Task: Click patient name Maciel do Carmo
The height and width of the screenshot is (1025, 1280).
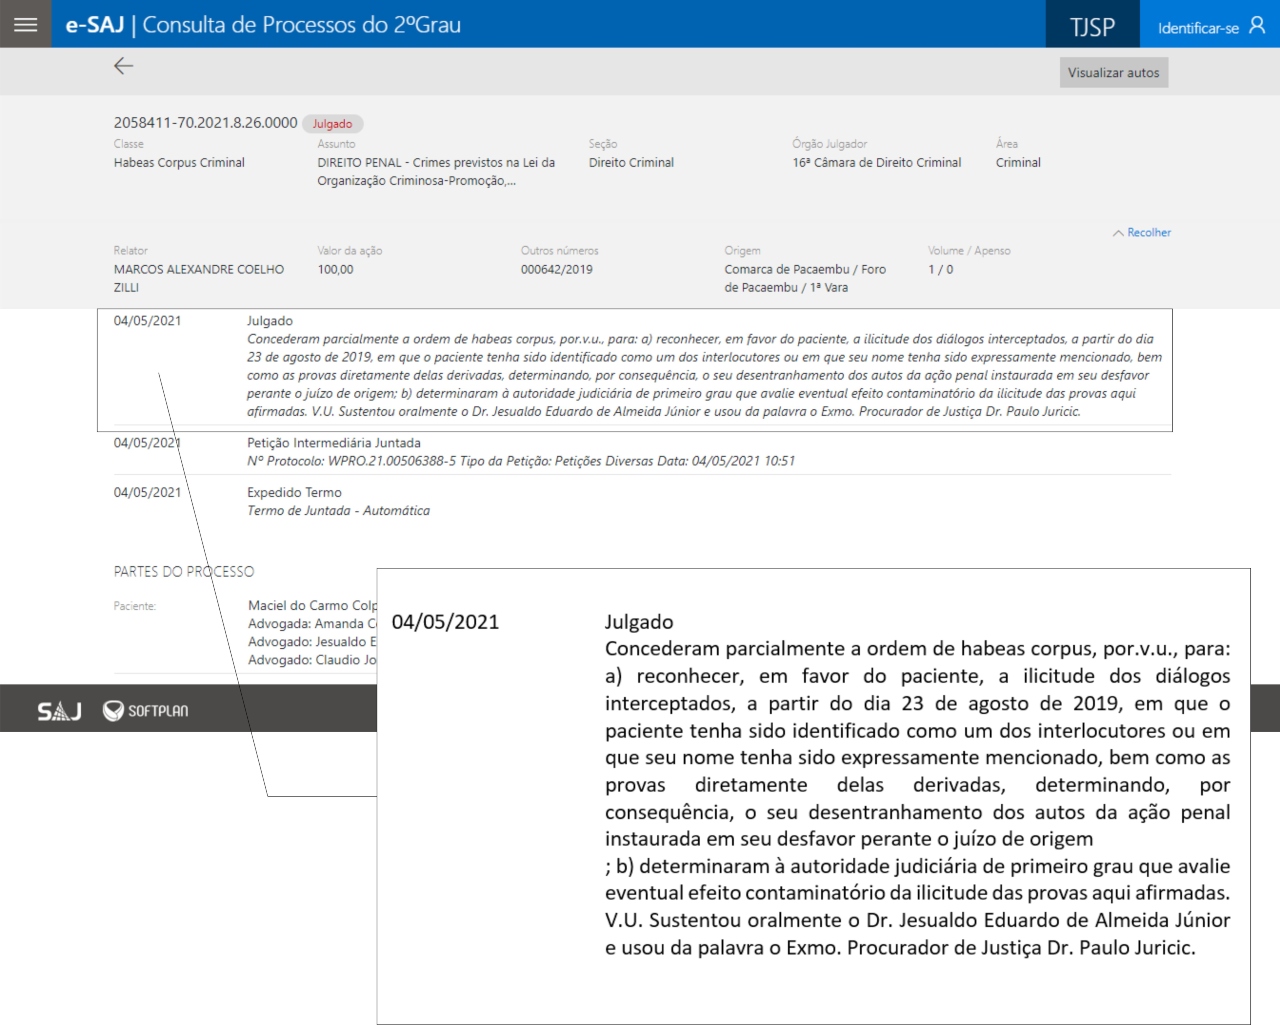Action: (x=311, y=606)
